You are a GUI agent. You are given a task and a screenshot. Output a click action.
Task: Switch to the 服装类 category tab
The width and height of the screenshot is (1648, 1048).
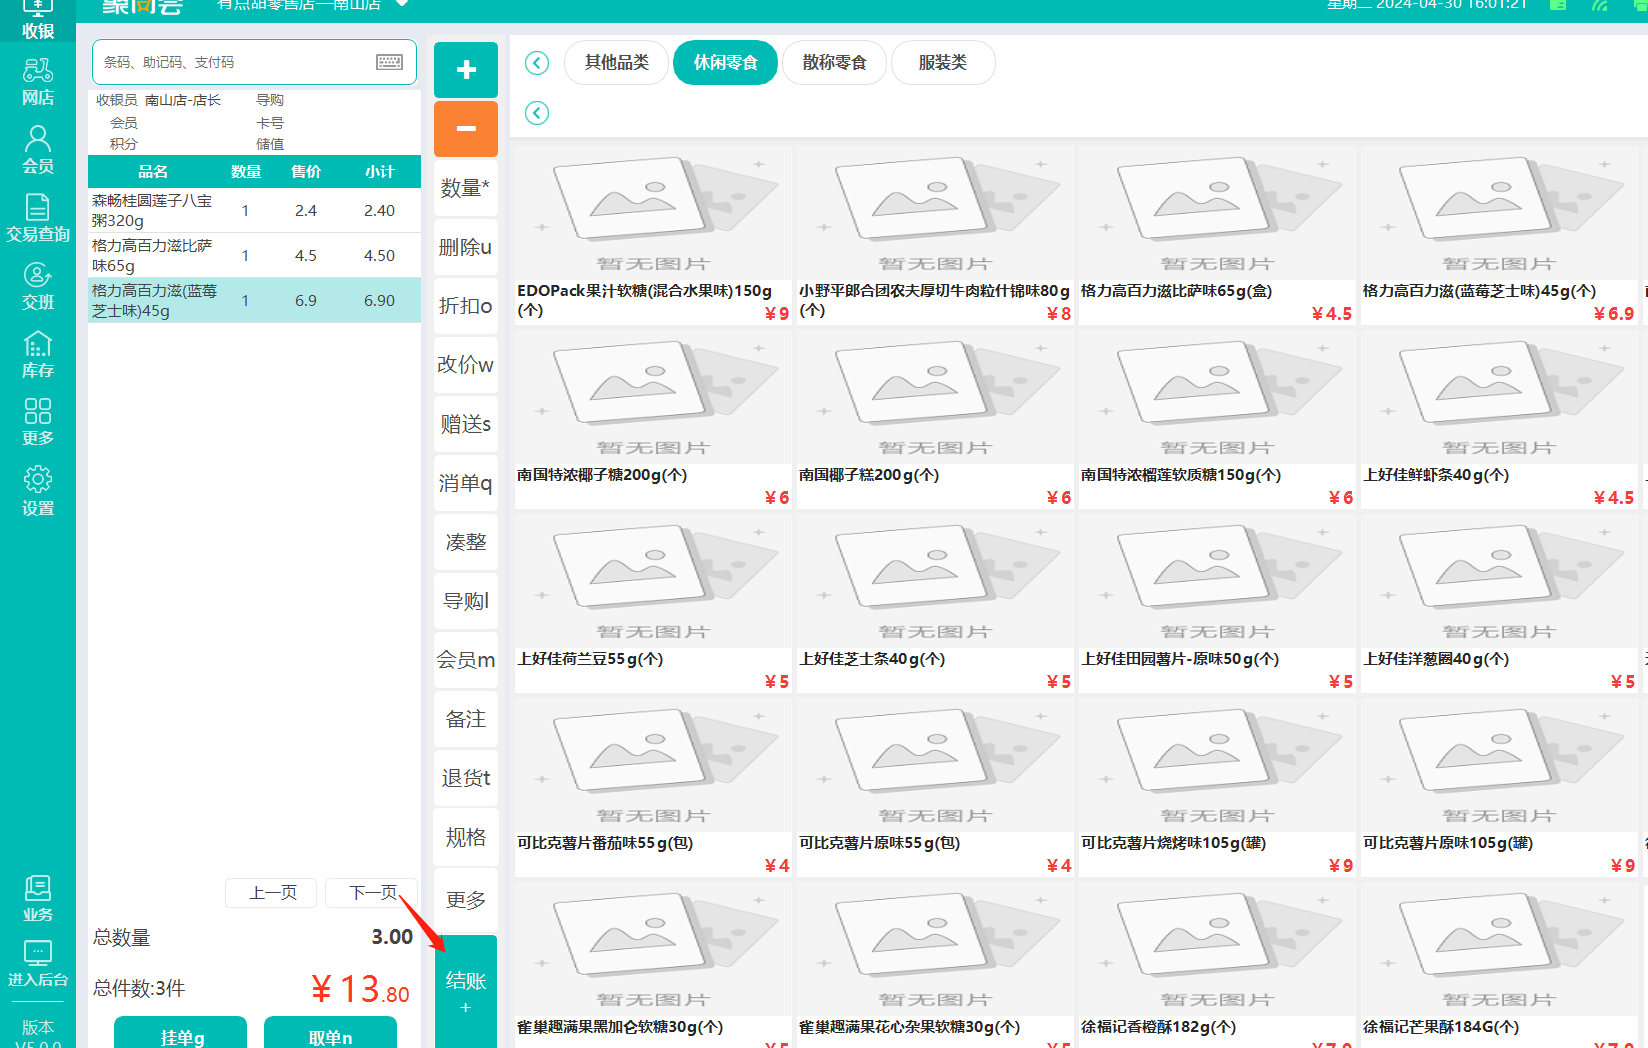pyautogui.click(x=942, y=63)
